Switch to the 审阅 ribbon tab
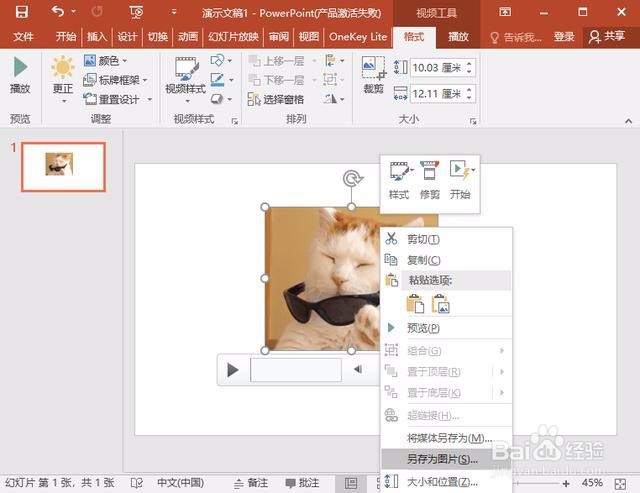Image resolution: width=640 pixels, height=493 pixels. [x=279, y=37]
